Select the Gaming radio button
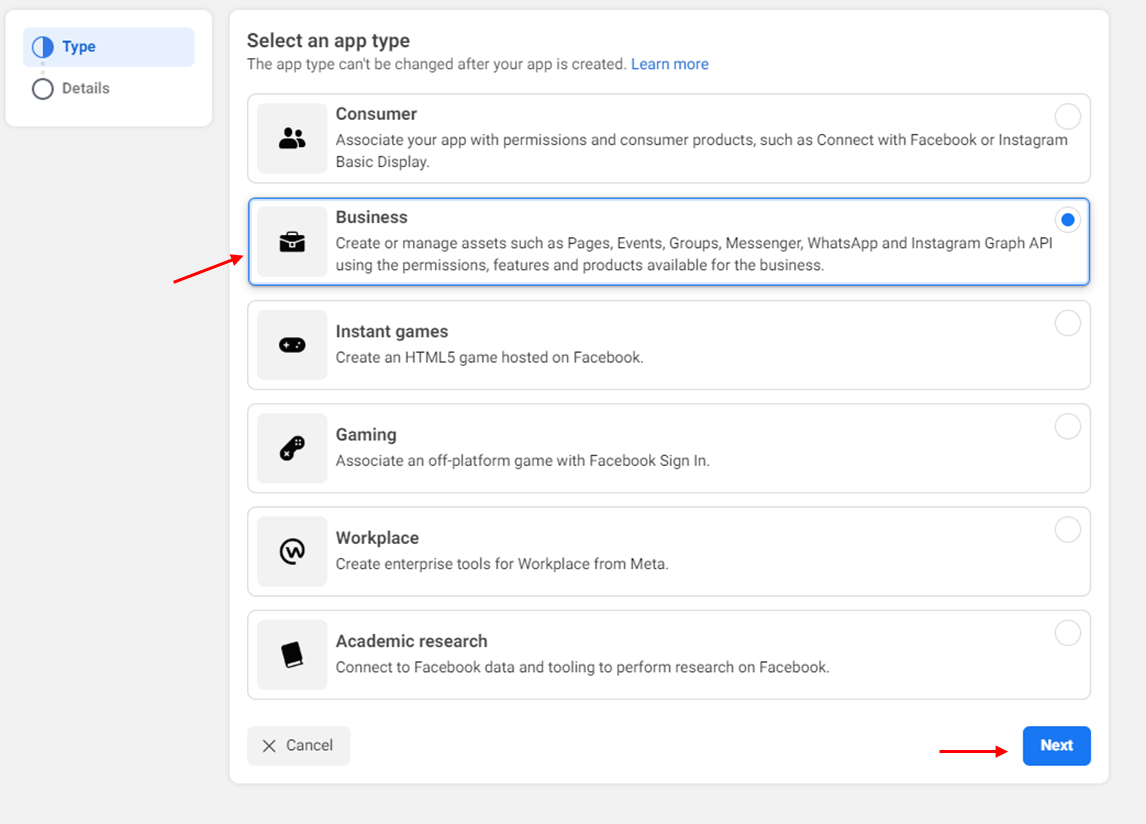Image resolution: width=1146 pixels, height=824 pixels. (x=1067, y=426)
